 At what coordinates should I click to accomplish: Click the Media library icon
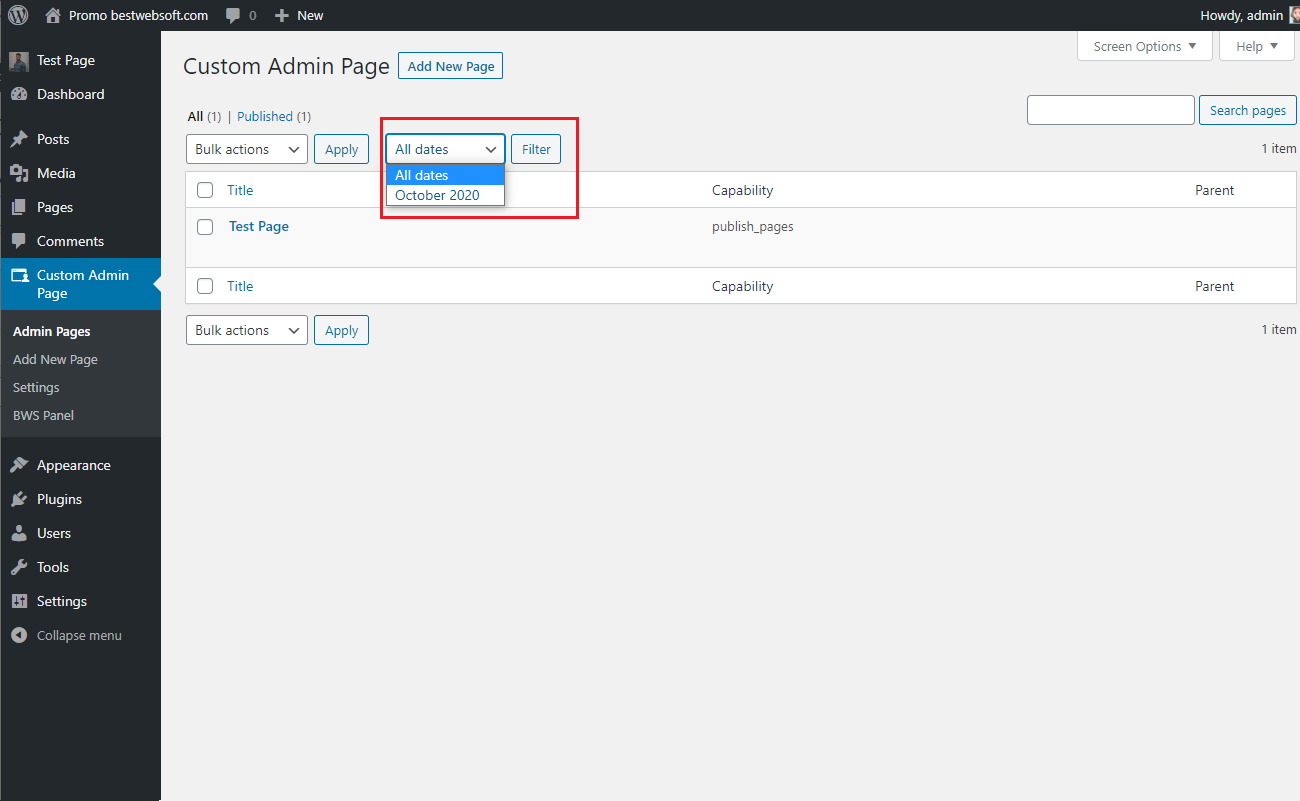(x=19, y=173)
